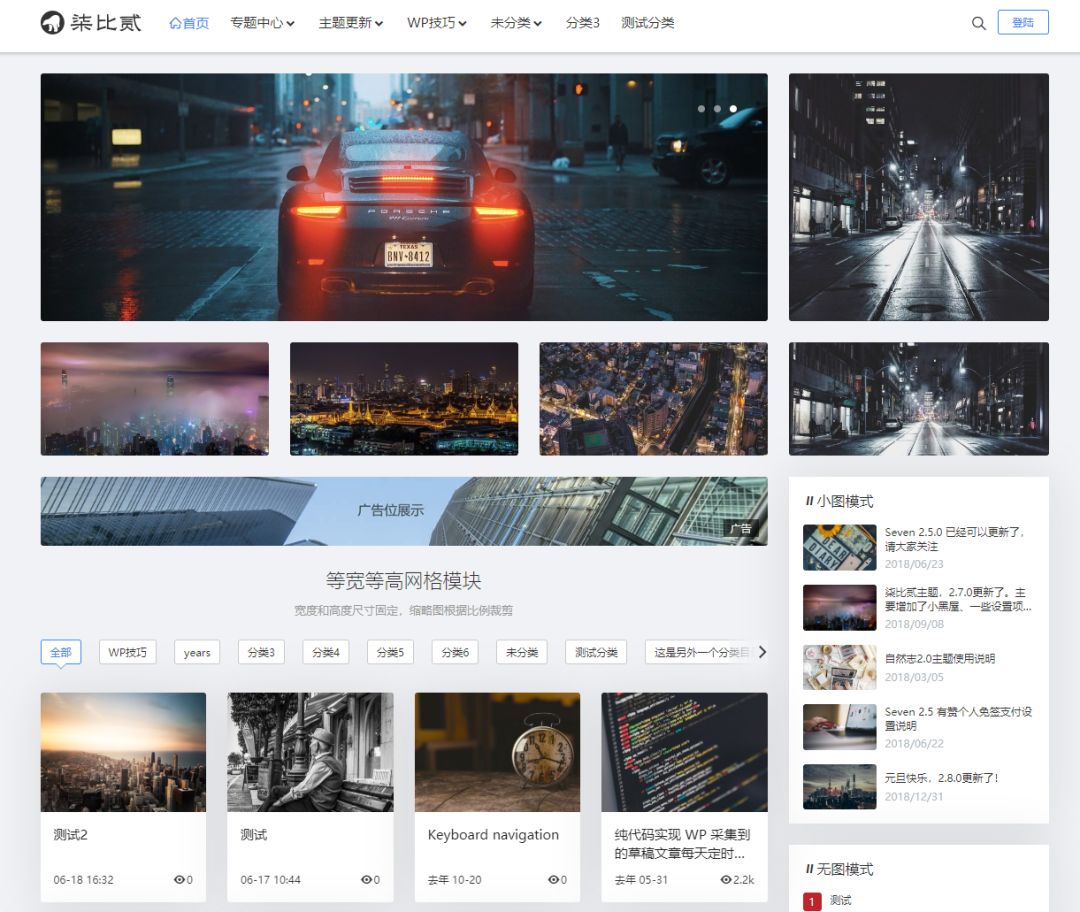This screenshot has width=1080, height=912.
Task: Click the view count eye on 测试2 card
Action: click(x=179, y=880)
